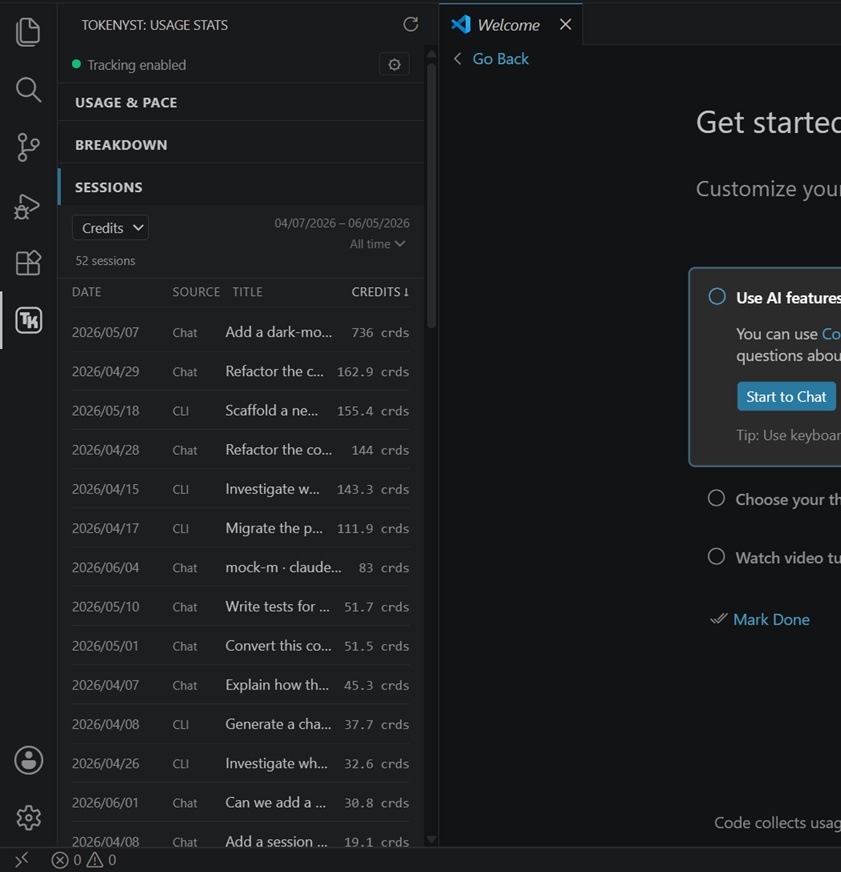
Task: Open the 'Add a dark-mo...' session row
Action: click(x=240, y=332)
